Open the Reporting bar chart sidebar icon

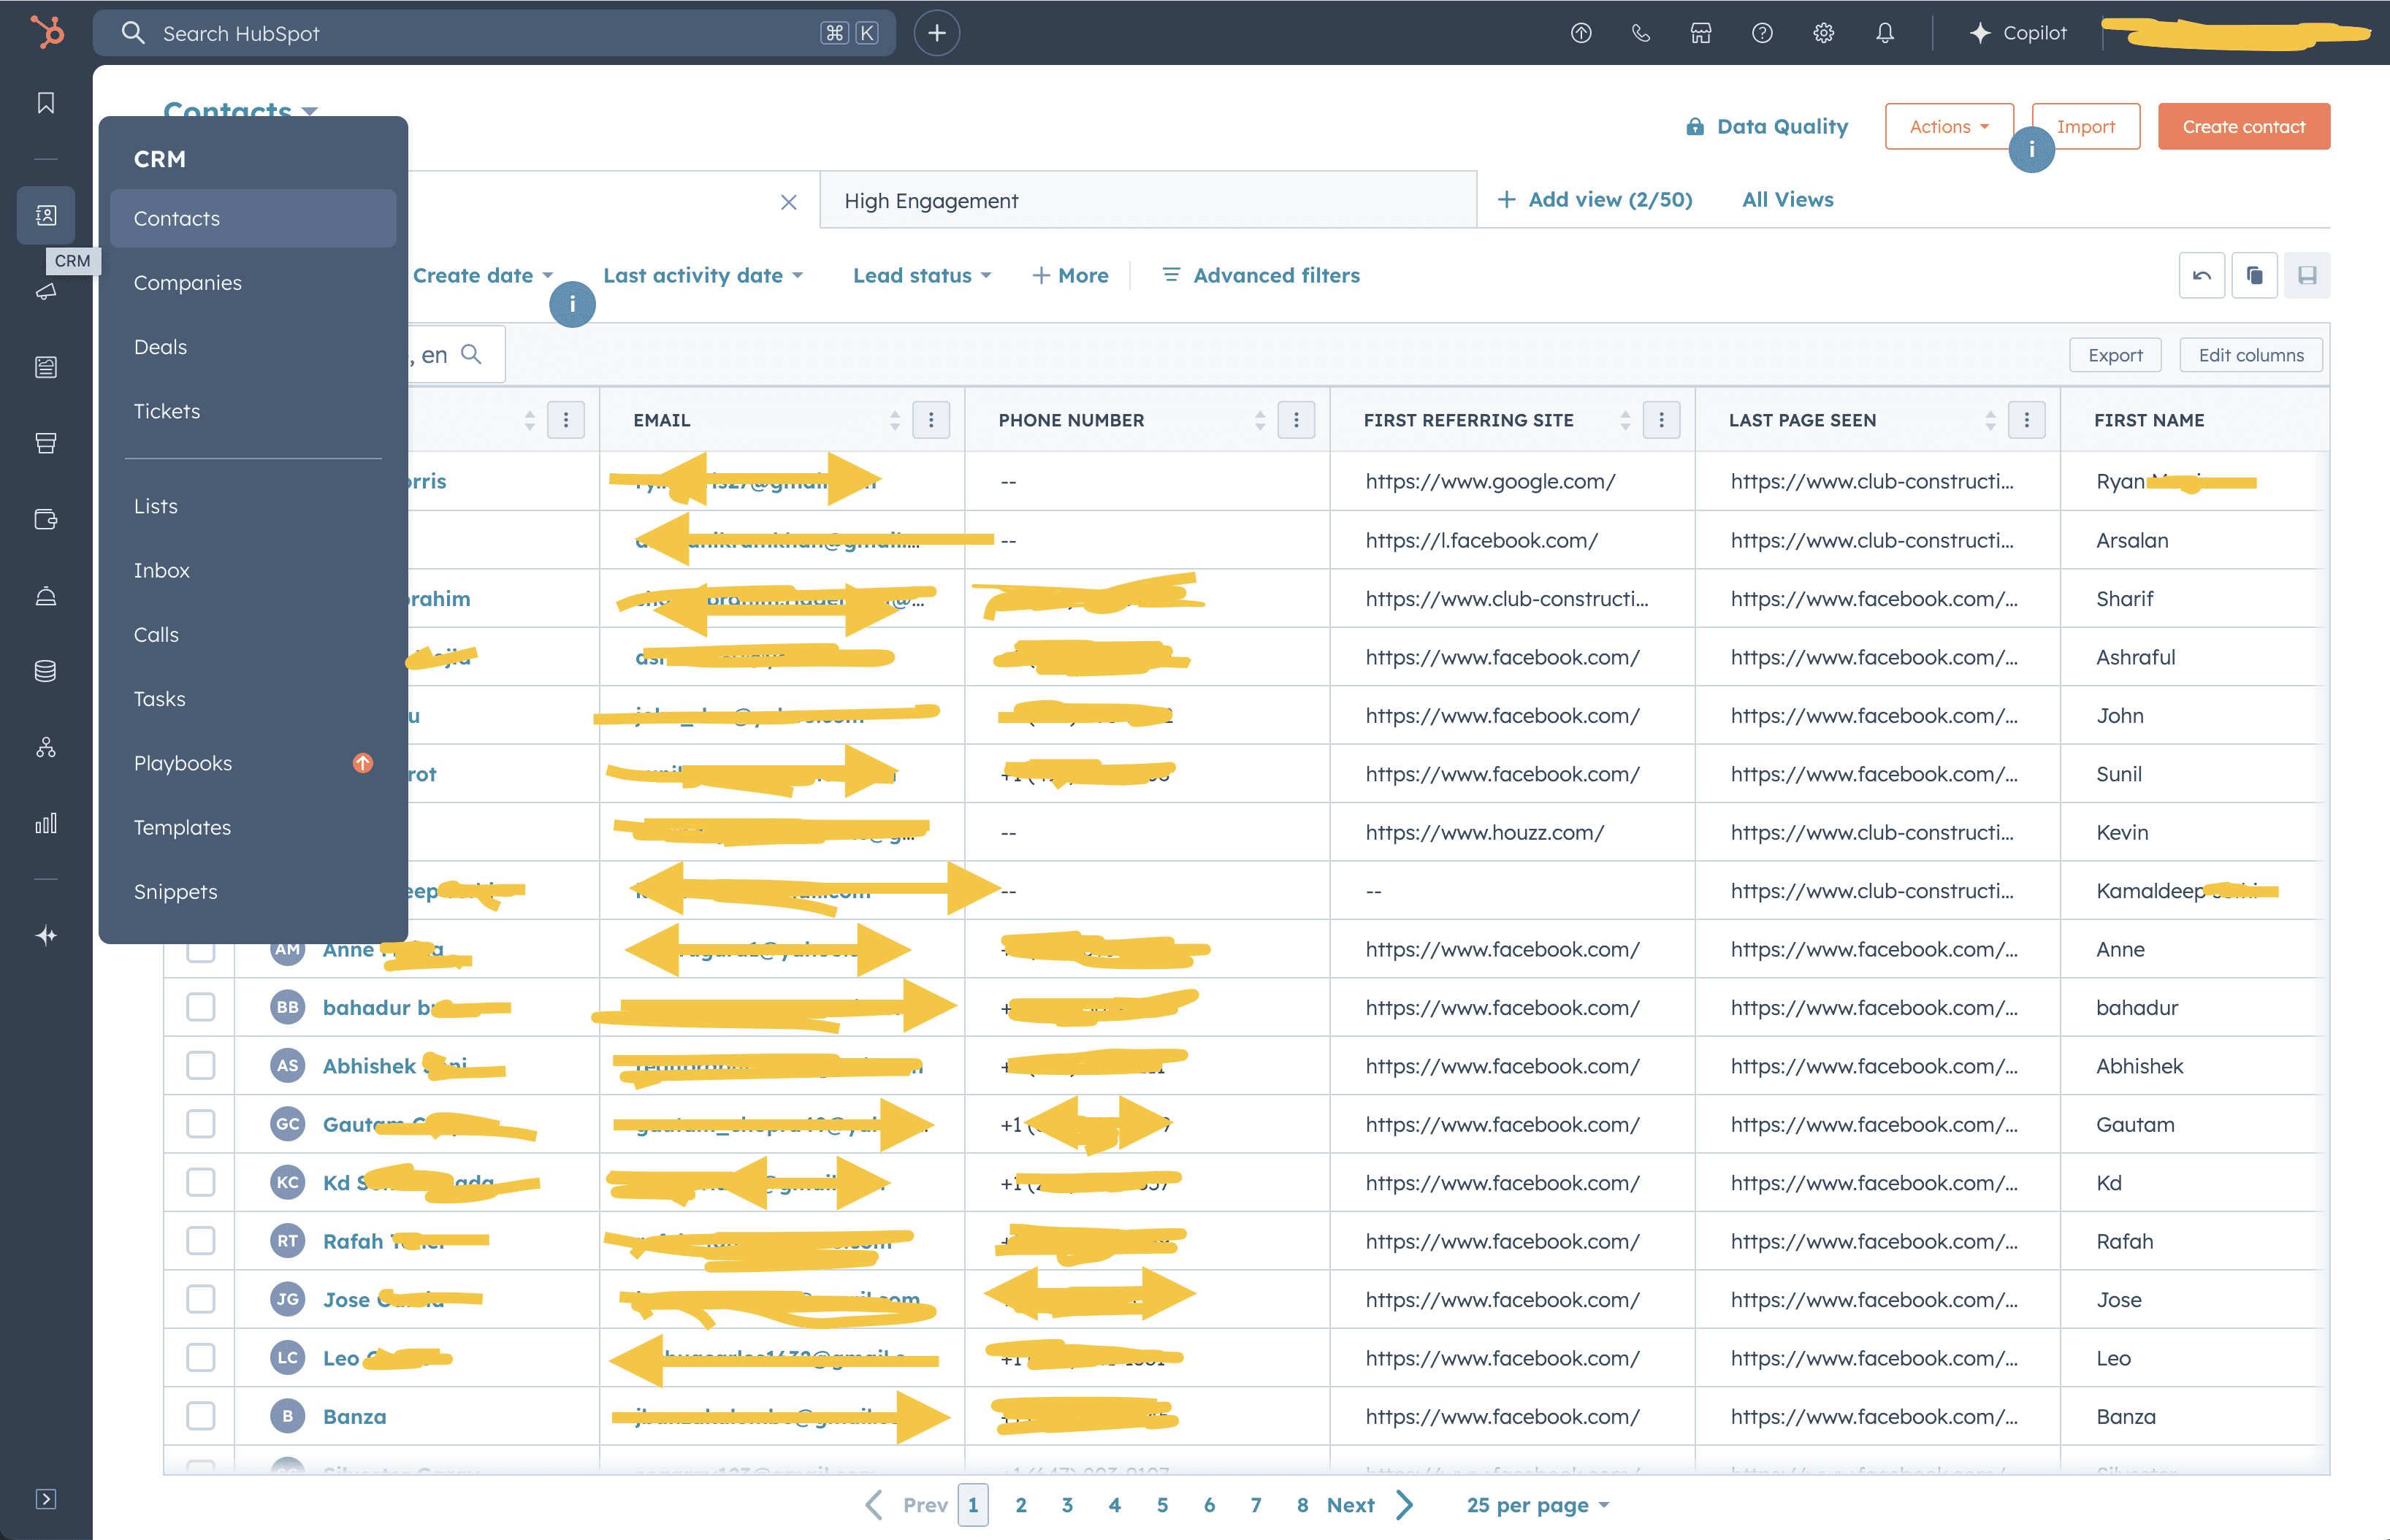pyautogui.click(x=46, y=823)
